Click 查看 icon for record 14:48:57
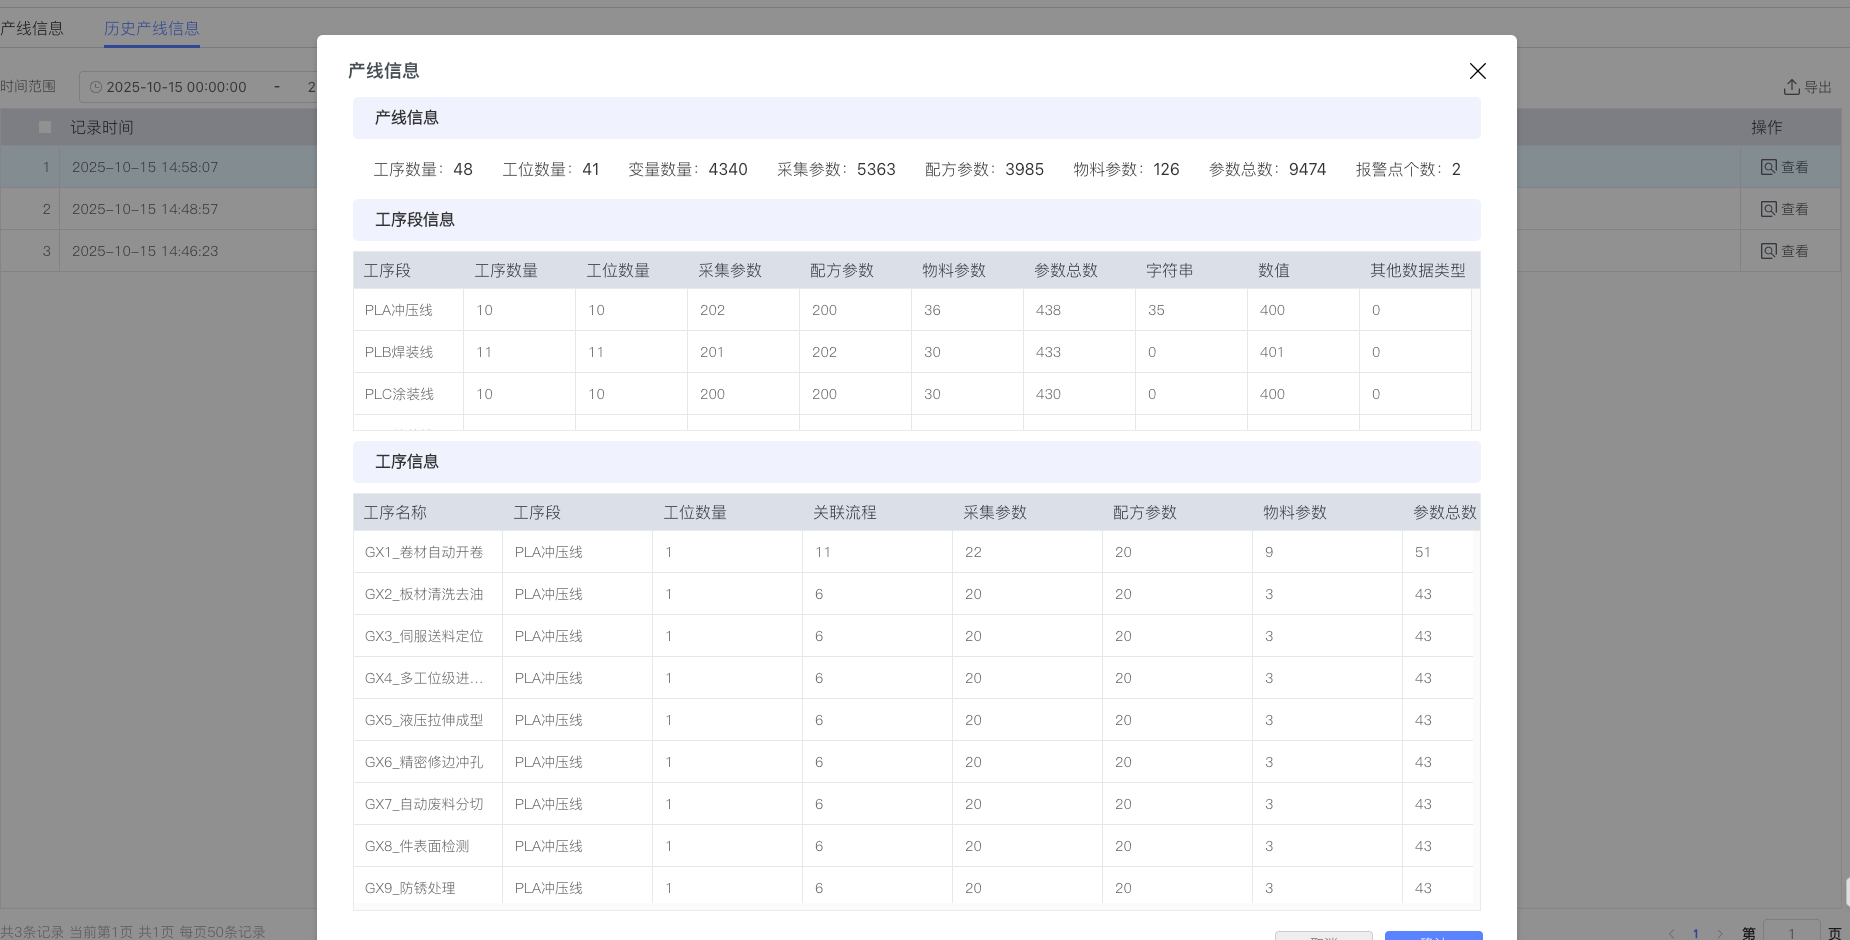Screen dimensions: 1850x940 (x=1768, y=209)
